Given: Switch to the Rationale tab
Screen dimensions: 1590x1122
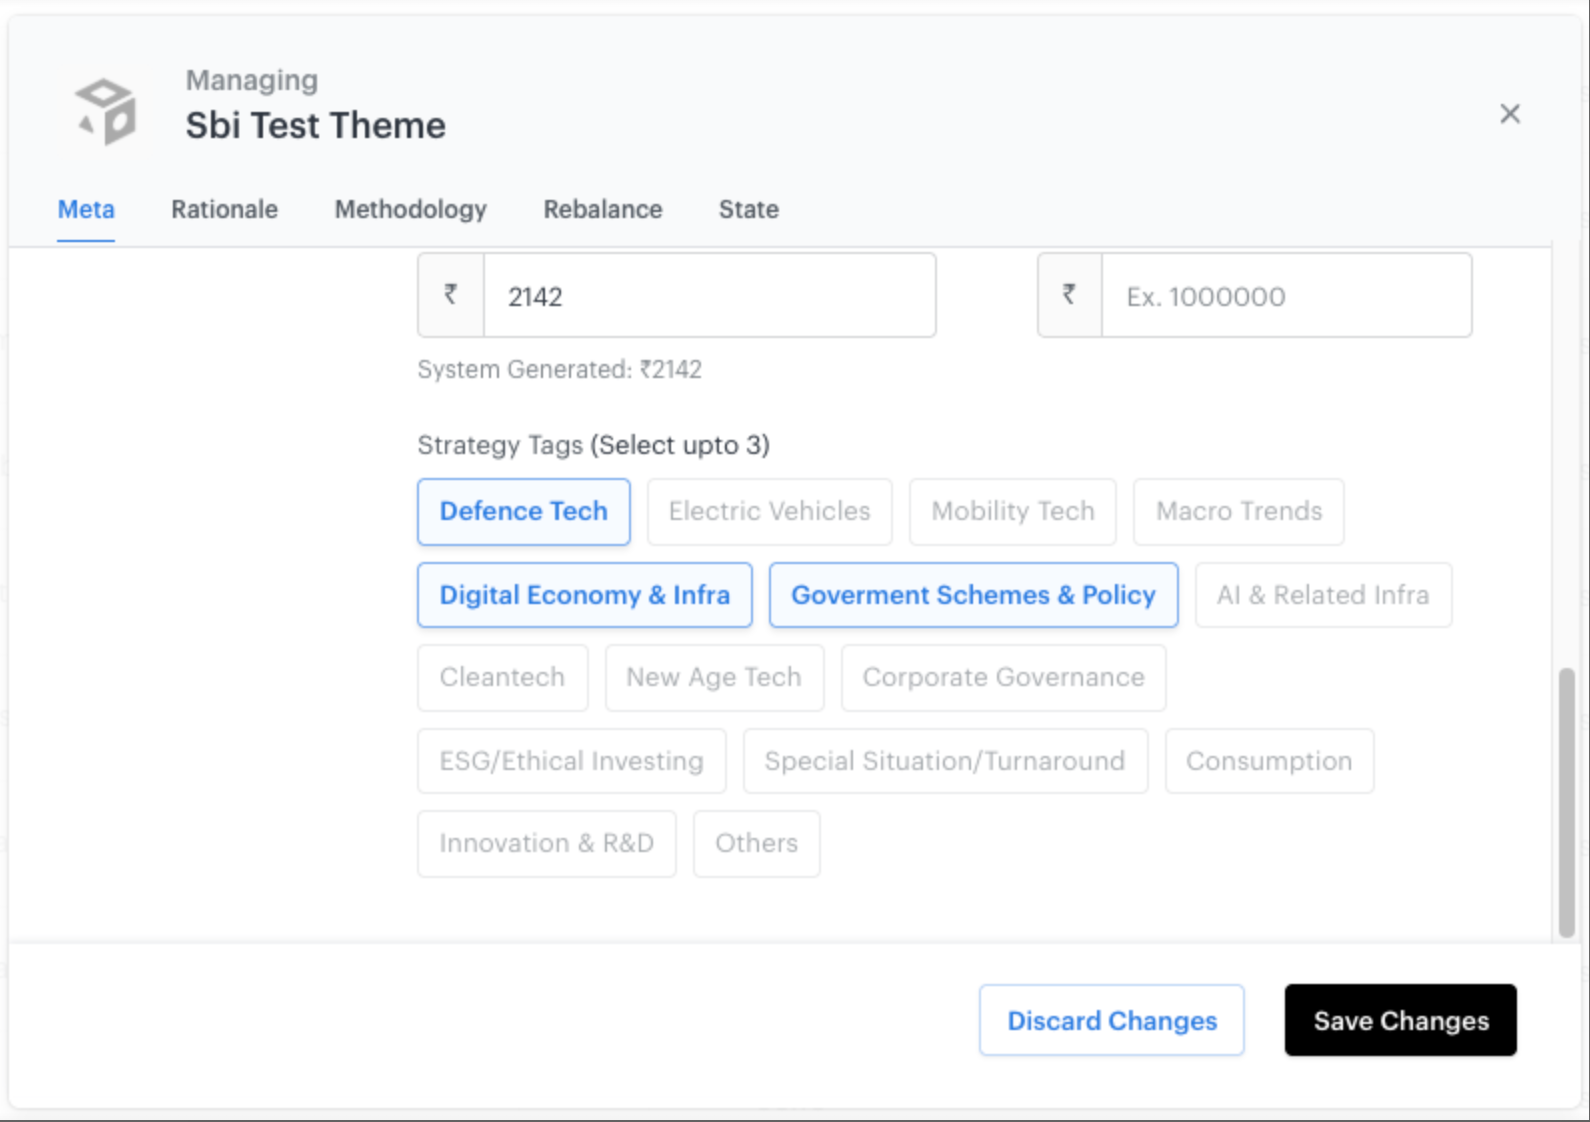Looking at the screenshot, I should tap(224, 210).
